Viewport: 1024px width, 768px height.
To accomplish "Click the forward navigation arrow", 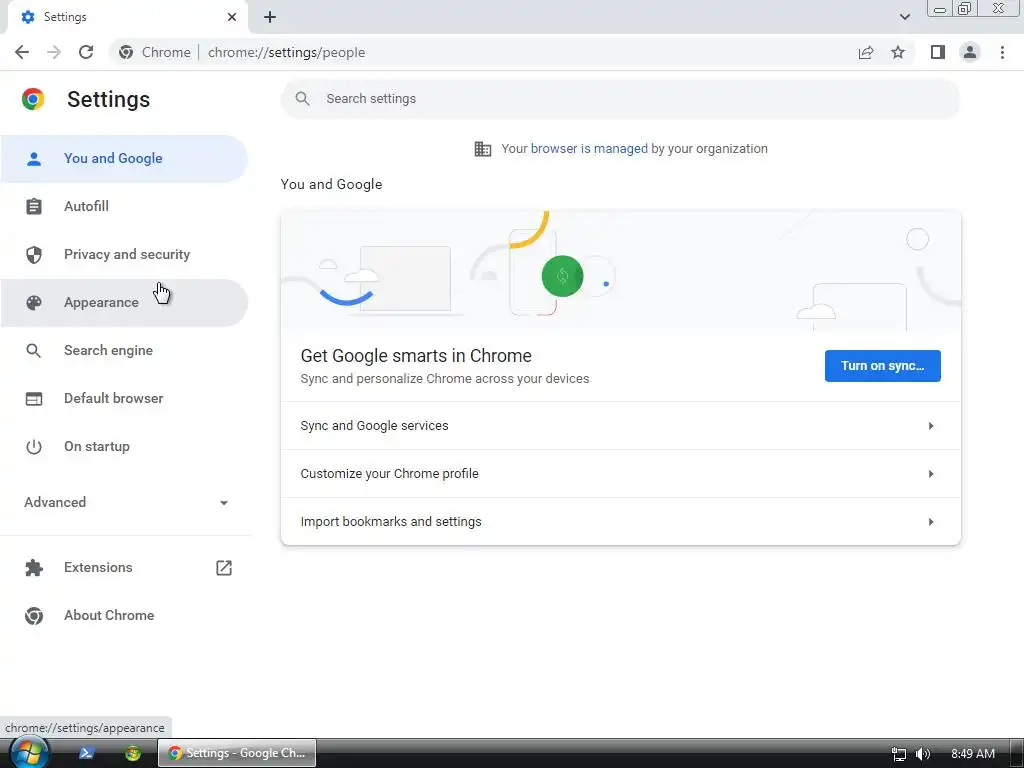I will click(x=54, y=52).
